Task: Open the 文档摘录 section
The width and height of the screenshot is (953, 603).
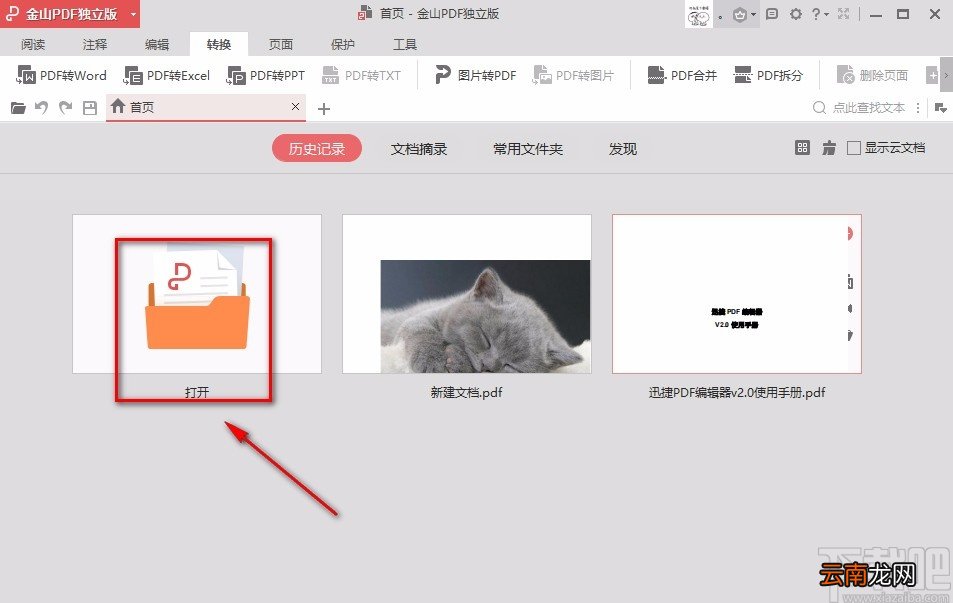Action: click(x=419, y=149)
